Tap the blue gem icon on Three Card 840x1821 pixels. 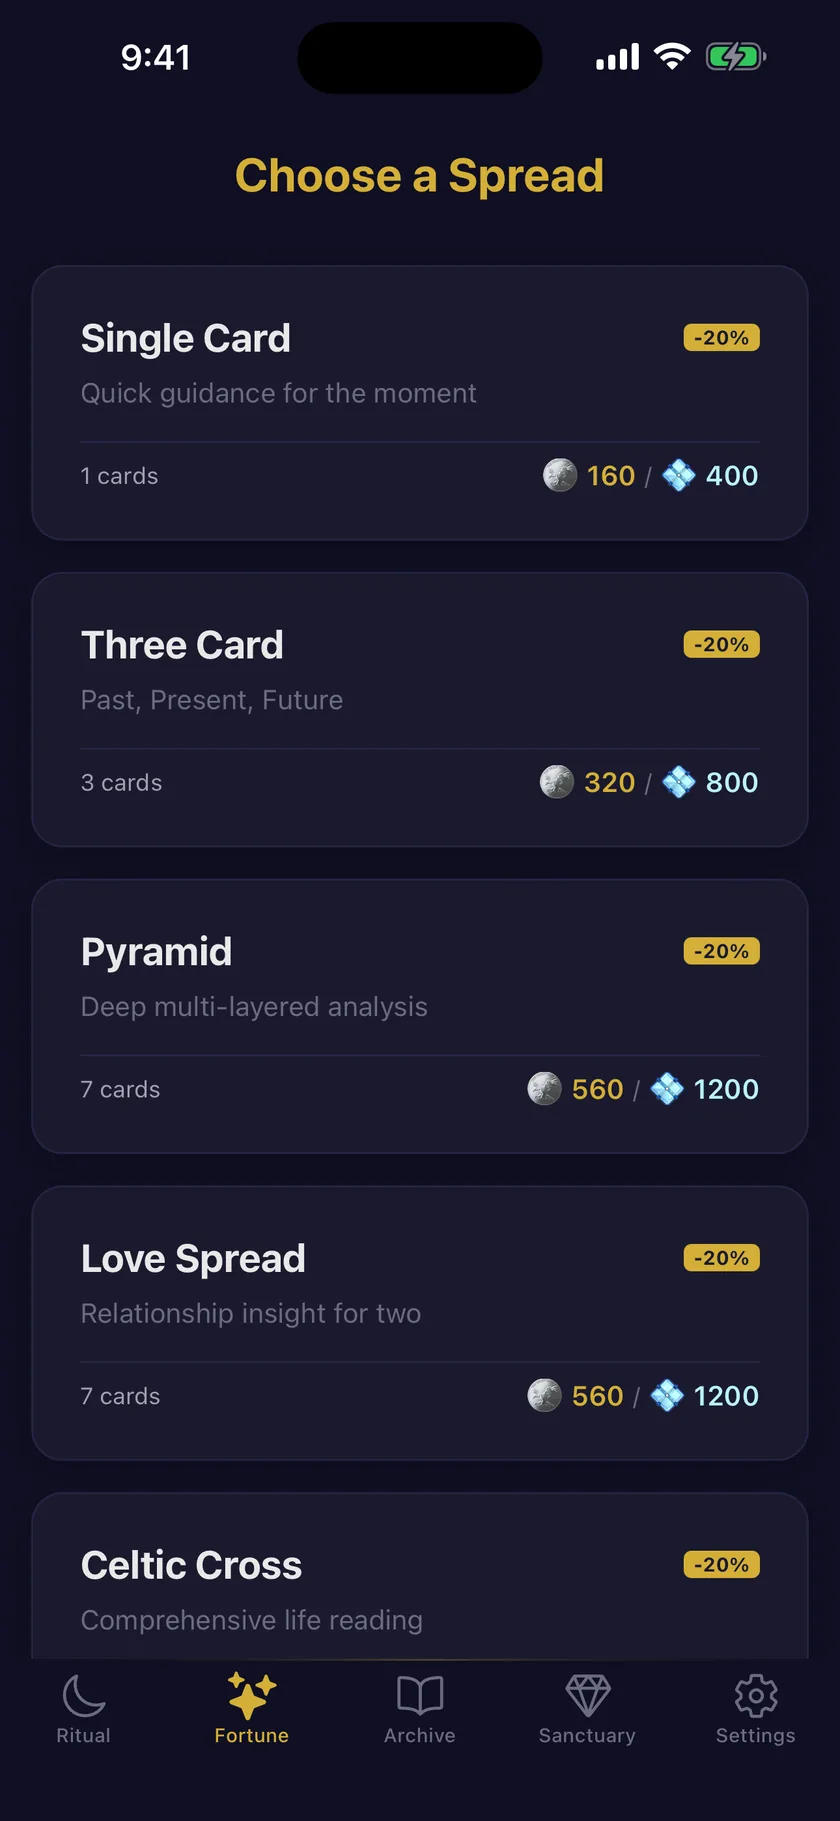(679, 782)
